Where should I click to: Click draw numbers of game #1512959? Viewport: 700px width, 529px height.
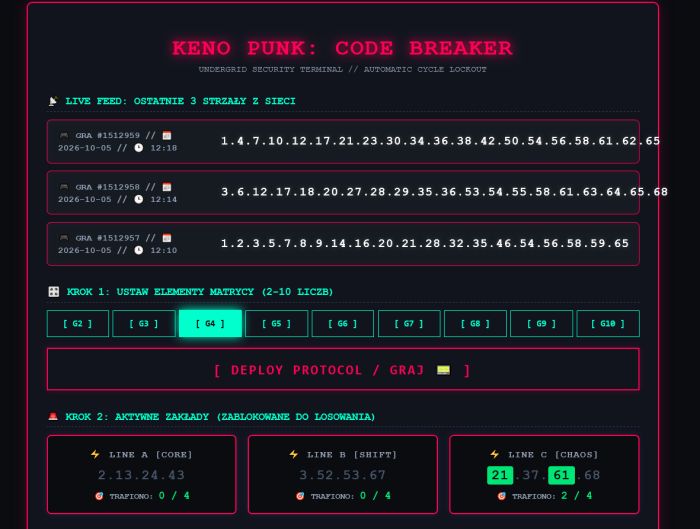pyautogui.click(x=440, y=141)
